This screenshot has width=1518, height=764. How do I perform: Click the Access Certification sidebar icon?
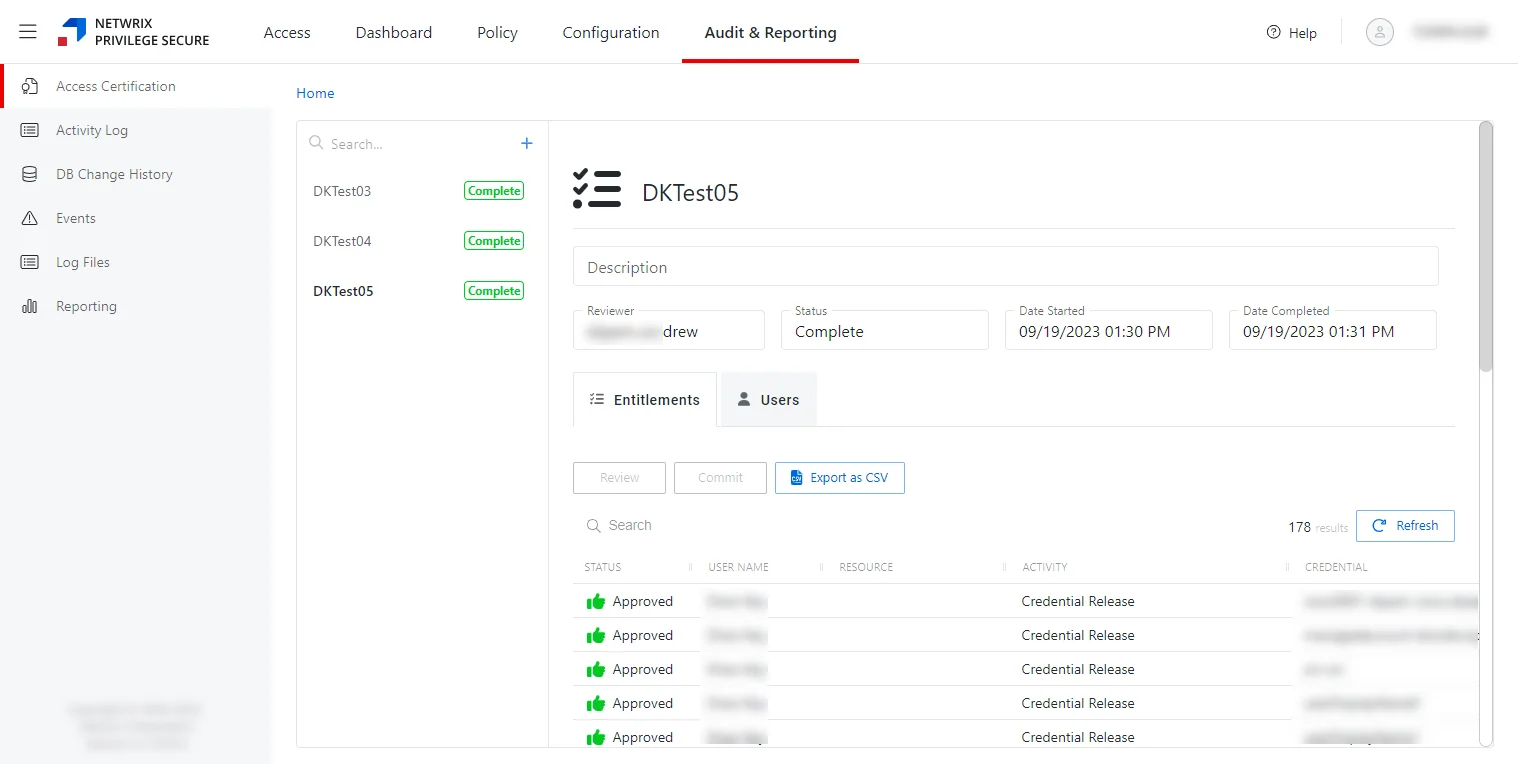pyautogui.click(x=30, y=86)
